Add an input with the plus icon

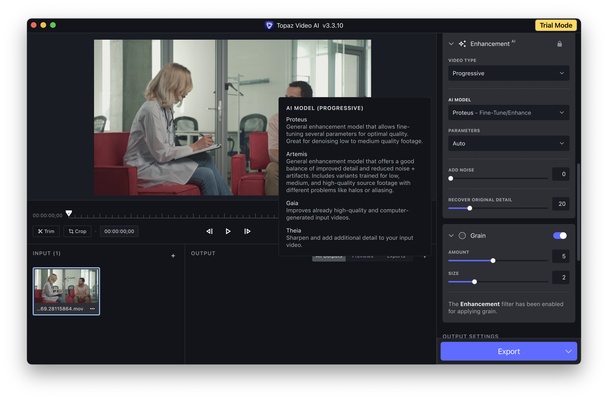click(173, 256)
